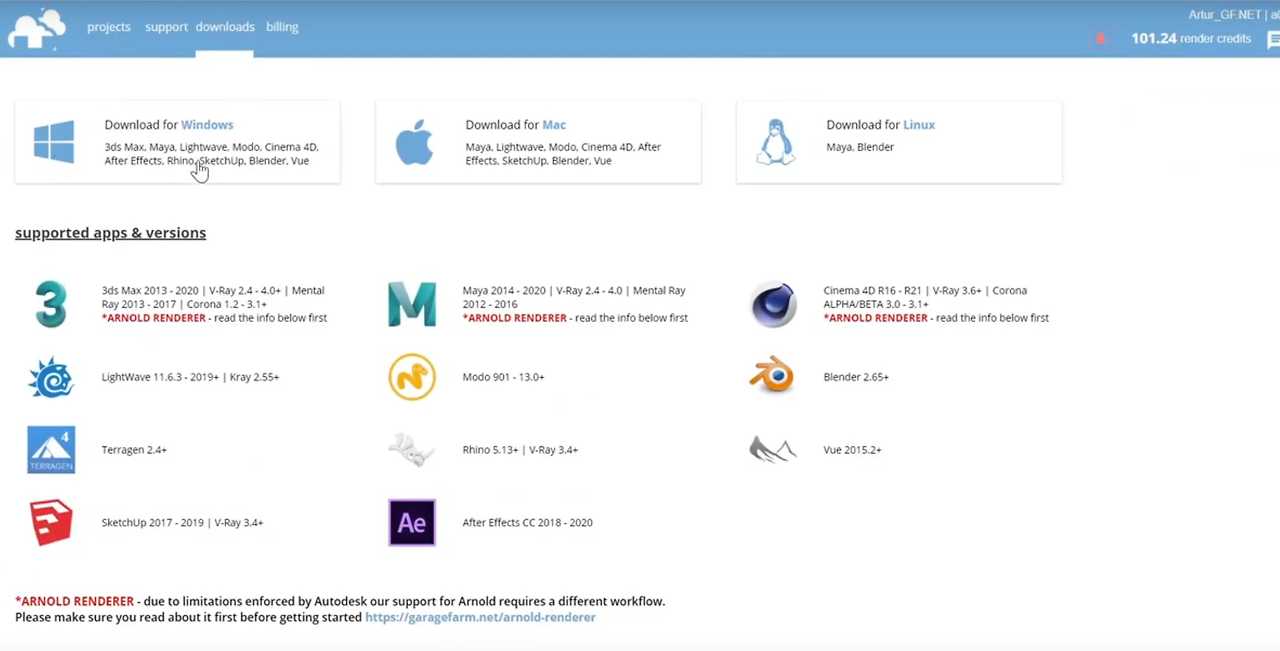This screenshot has height=651, width=1280.
Task: Click the SketchUp icon
Action: pyautogui.click(x=51, y=522)
